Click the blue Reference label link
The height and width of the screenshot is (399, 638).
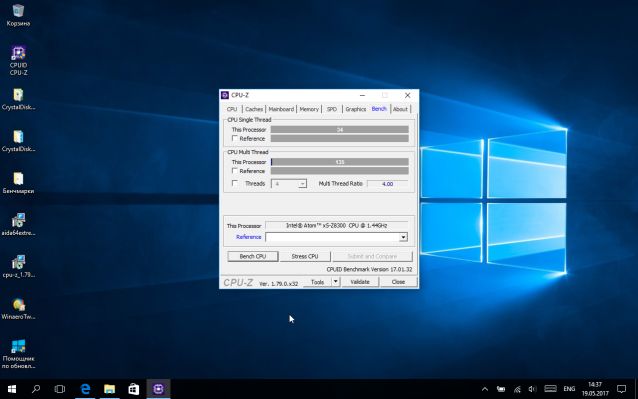249,237
